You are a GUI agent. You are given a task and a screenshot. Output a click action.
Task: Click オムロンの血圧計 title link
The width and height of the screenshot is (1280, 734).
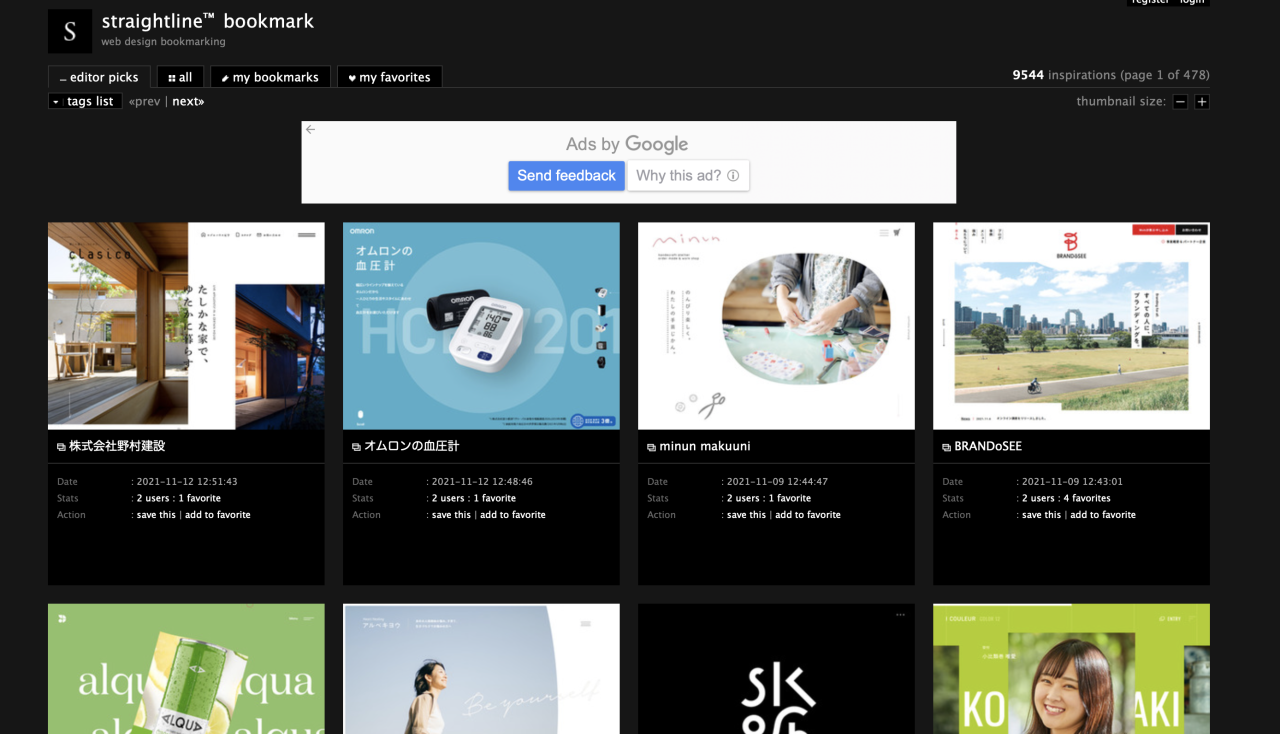pyautogui.click(x=412, y=446)
